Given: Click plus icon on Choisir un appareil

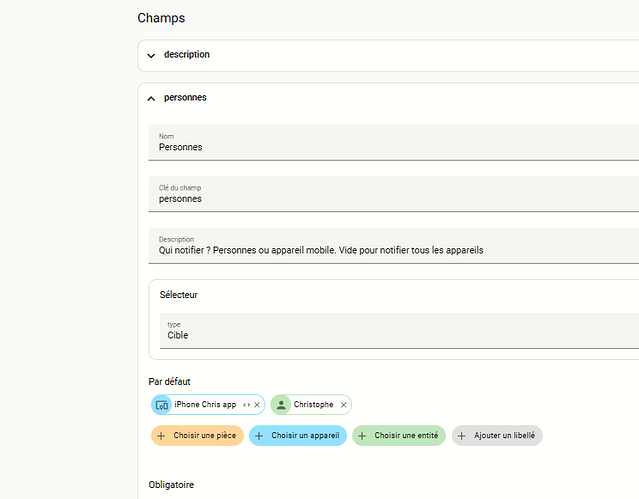Looking at the screenshot, I should pyautogui.click(x=259, y=436).
